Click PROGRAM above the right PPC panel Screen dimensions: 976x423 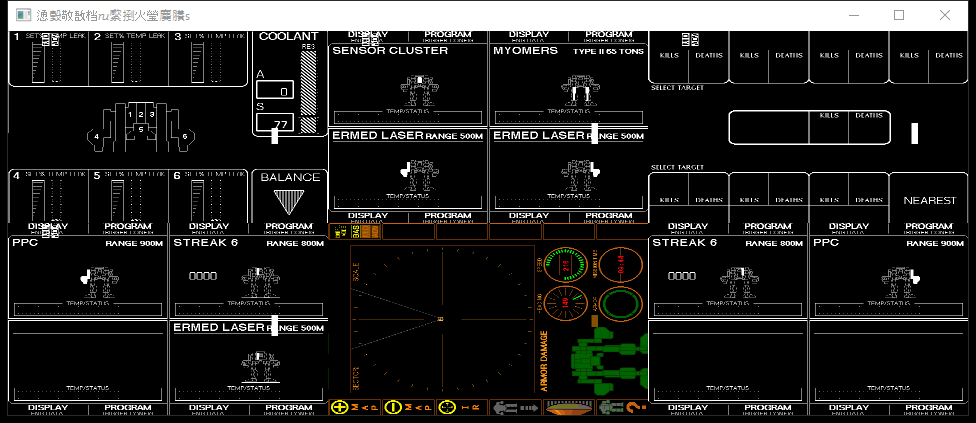(929, 226)
